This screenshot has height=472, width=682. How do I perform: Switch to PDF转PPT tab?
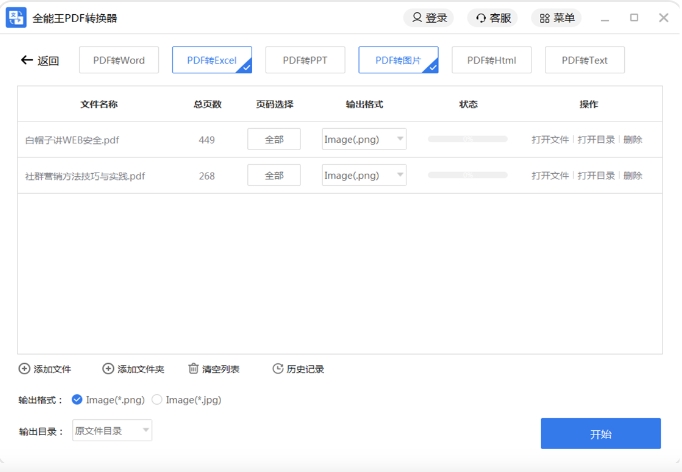(x=305, y=60)
